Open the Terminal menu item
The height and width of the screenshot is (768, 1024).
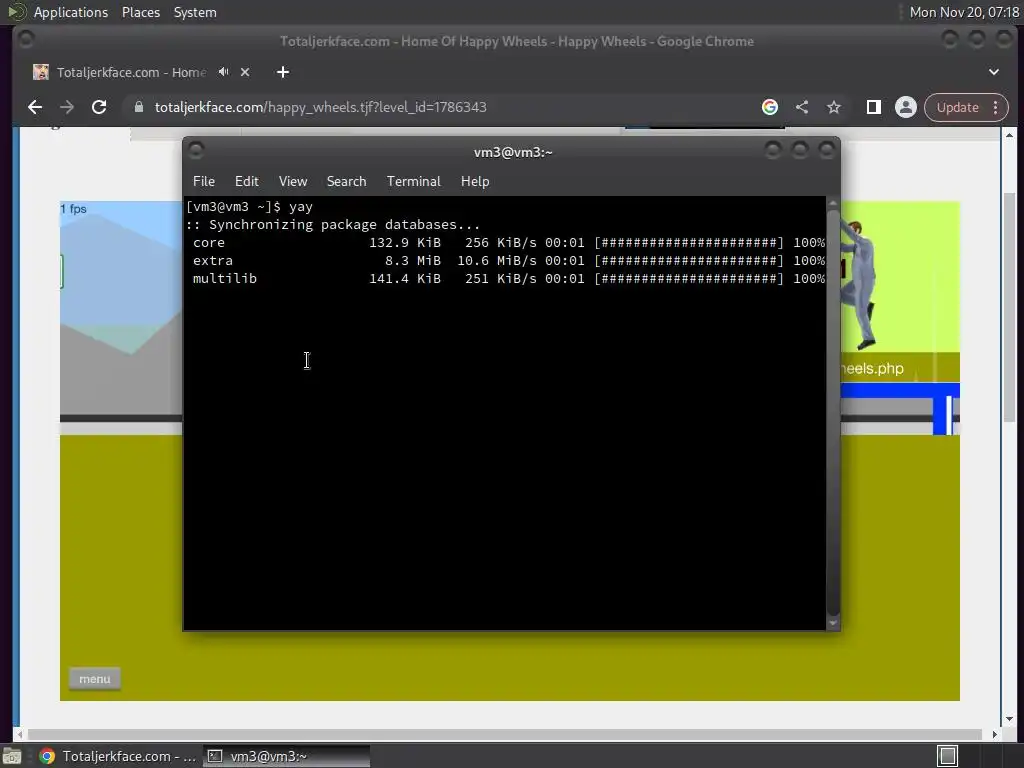(413, 182)
